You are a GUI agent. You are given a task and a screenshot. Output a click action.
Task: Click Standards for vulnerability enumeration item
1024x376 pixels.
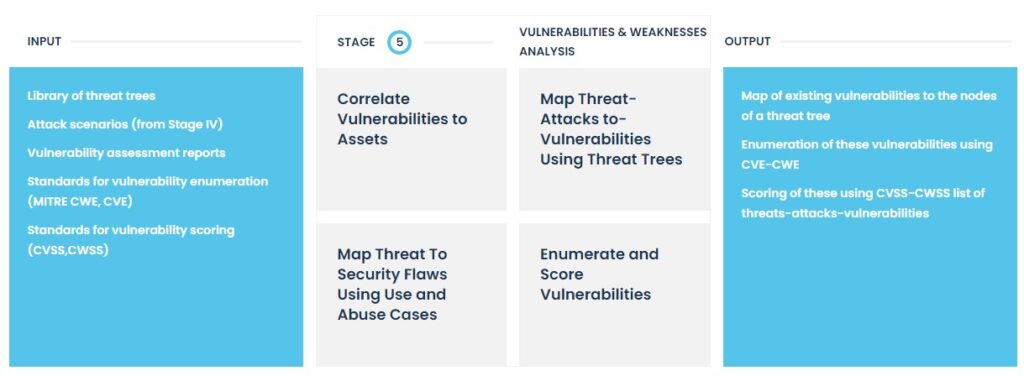(x=148, y=191)
